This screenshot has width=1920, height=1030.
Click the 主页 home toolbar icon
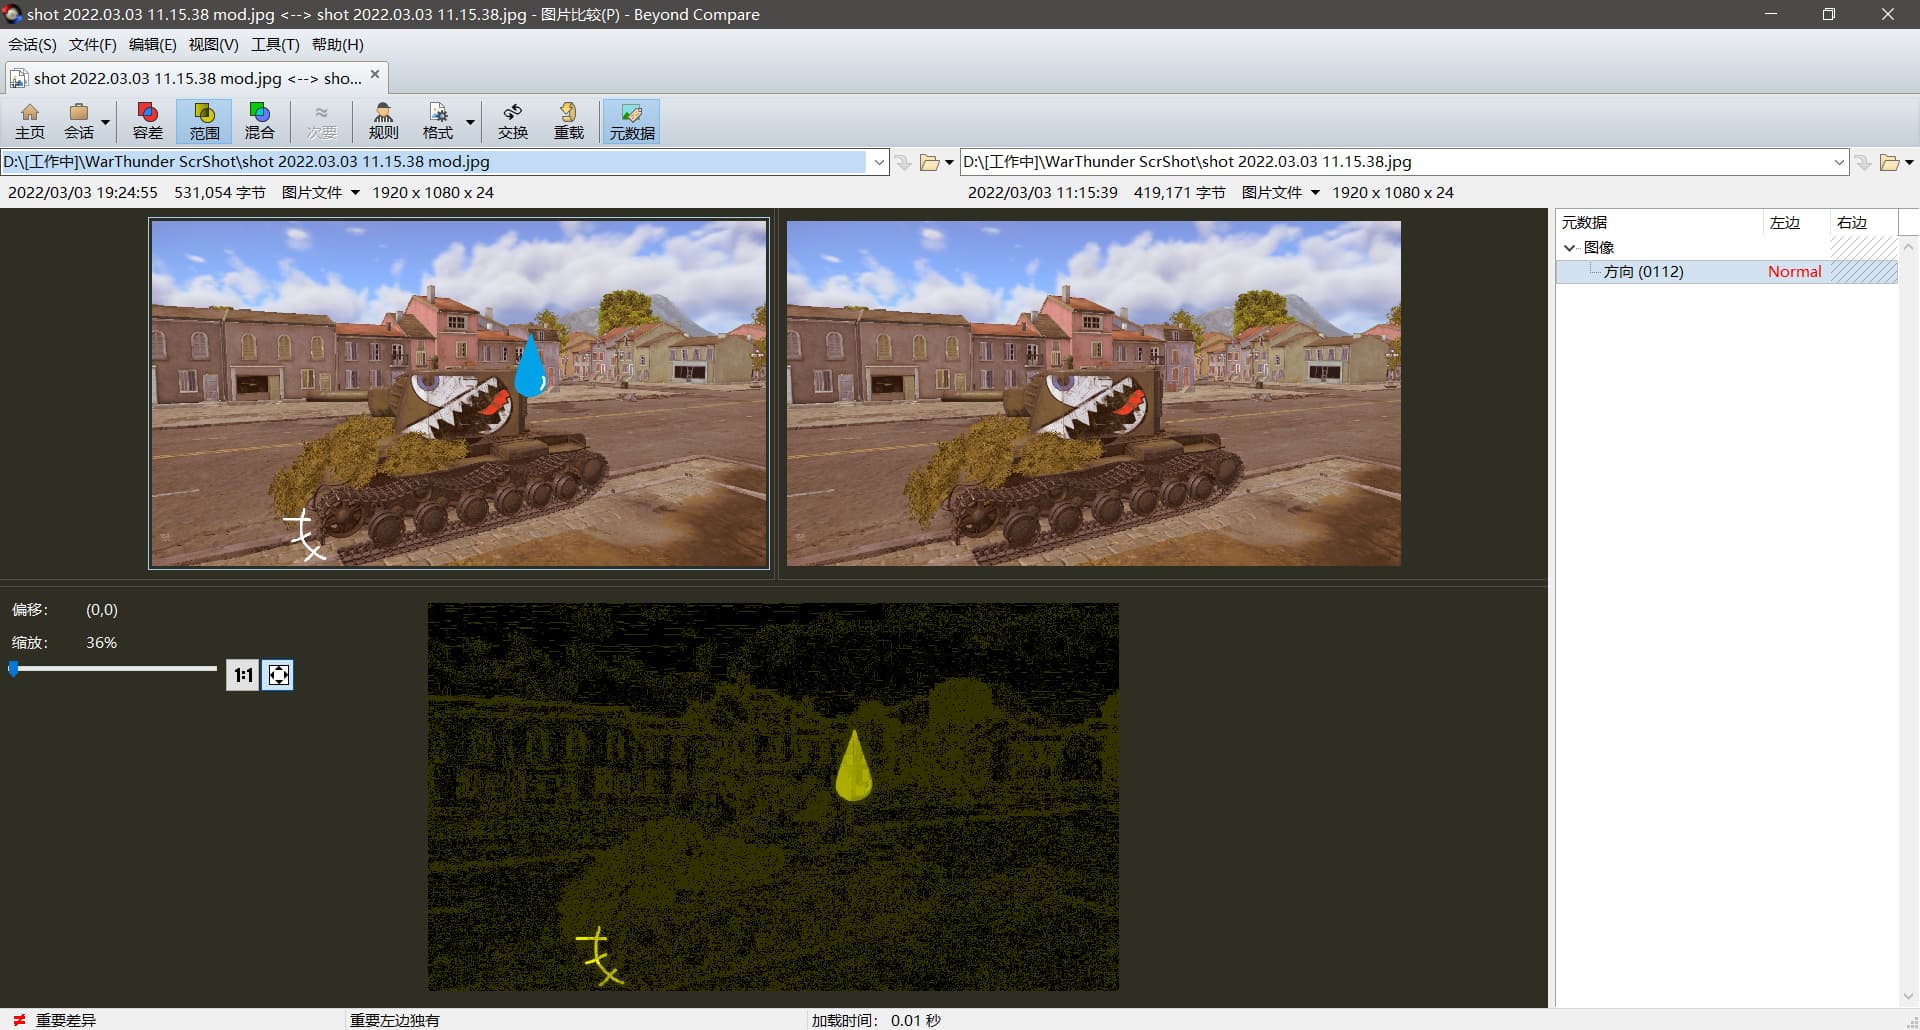tap(30, 121)
